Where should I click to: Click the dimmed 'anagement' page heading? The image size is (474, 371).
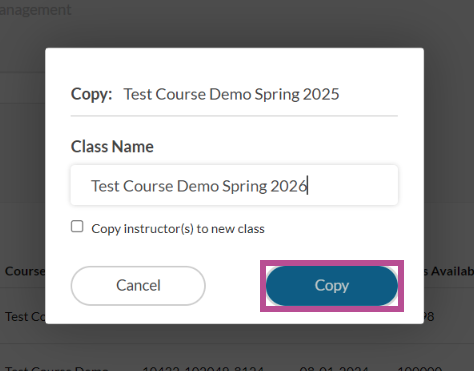[35, 10]
